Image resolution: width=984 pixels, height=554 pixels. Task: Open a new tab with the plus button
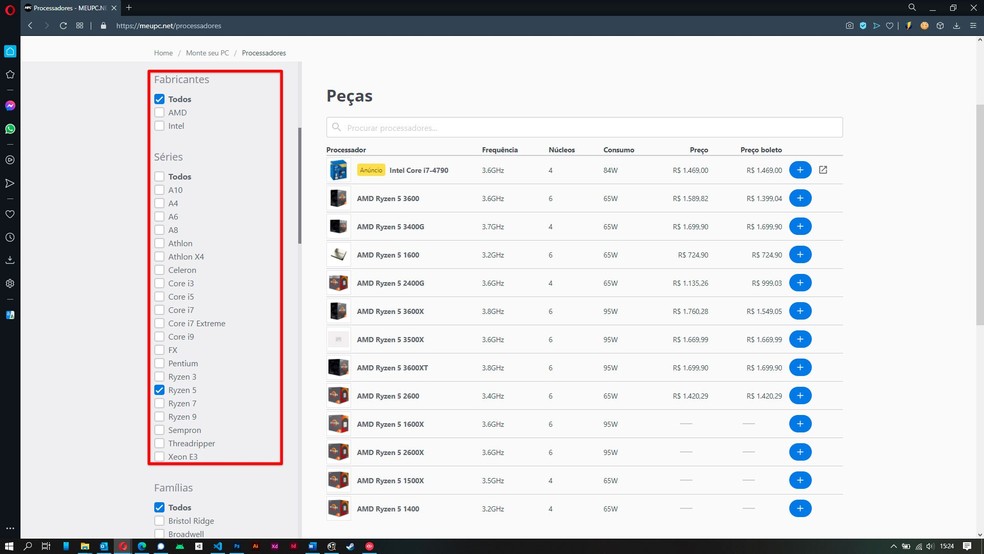pyautogui.click(x=129, y=8)
